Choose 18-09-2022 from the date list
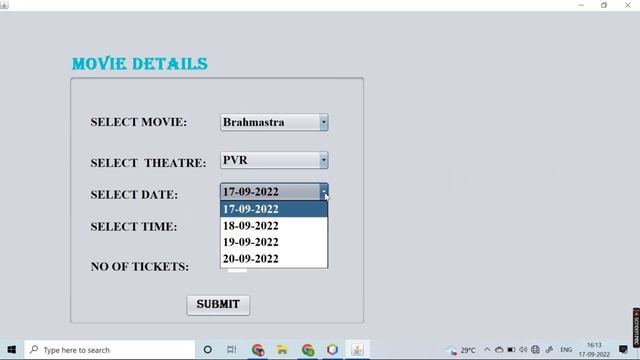 (274, 226)
